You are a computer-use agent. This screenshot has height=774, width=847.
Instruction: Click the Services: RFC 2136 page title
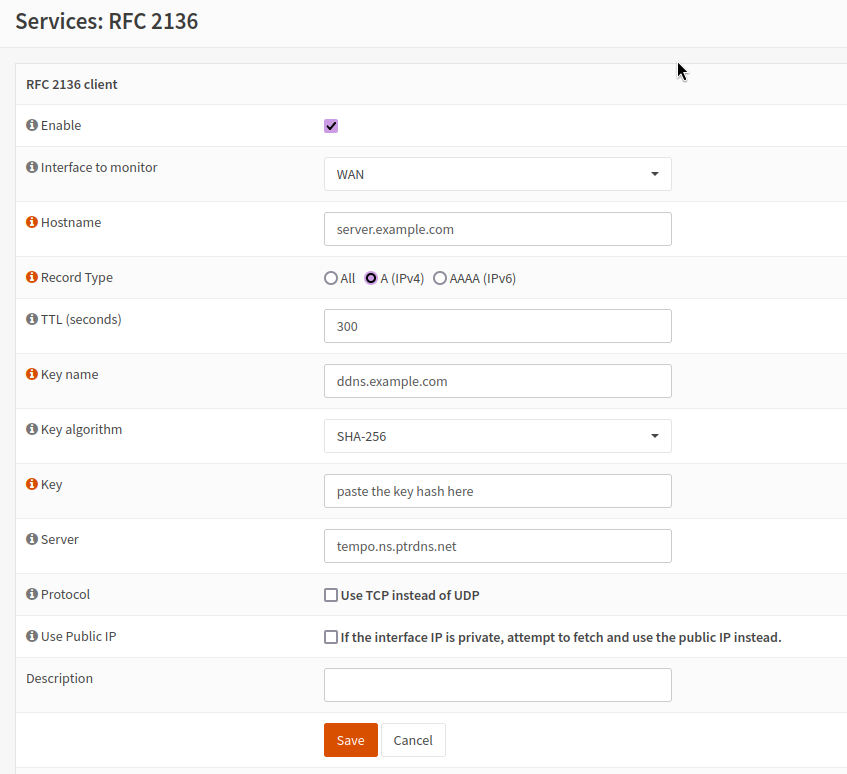pyautogui.click(x=107, y=21)
